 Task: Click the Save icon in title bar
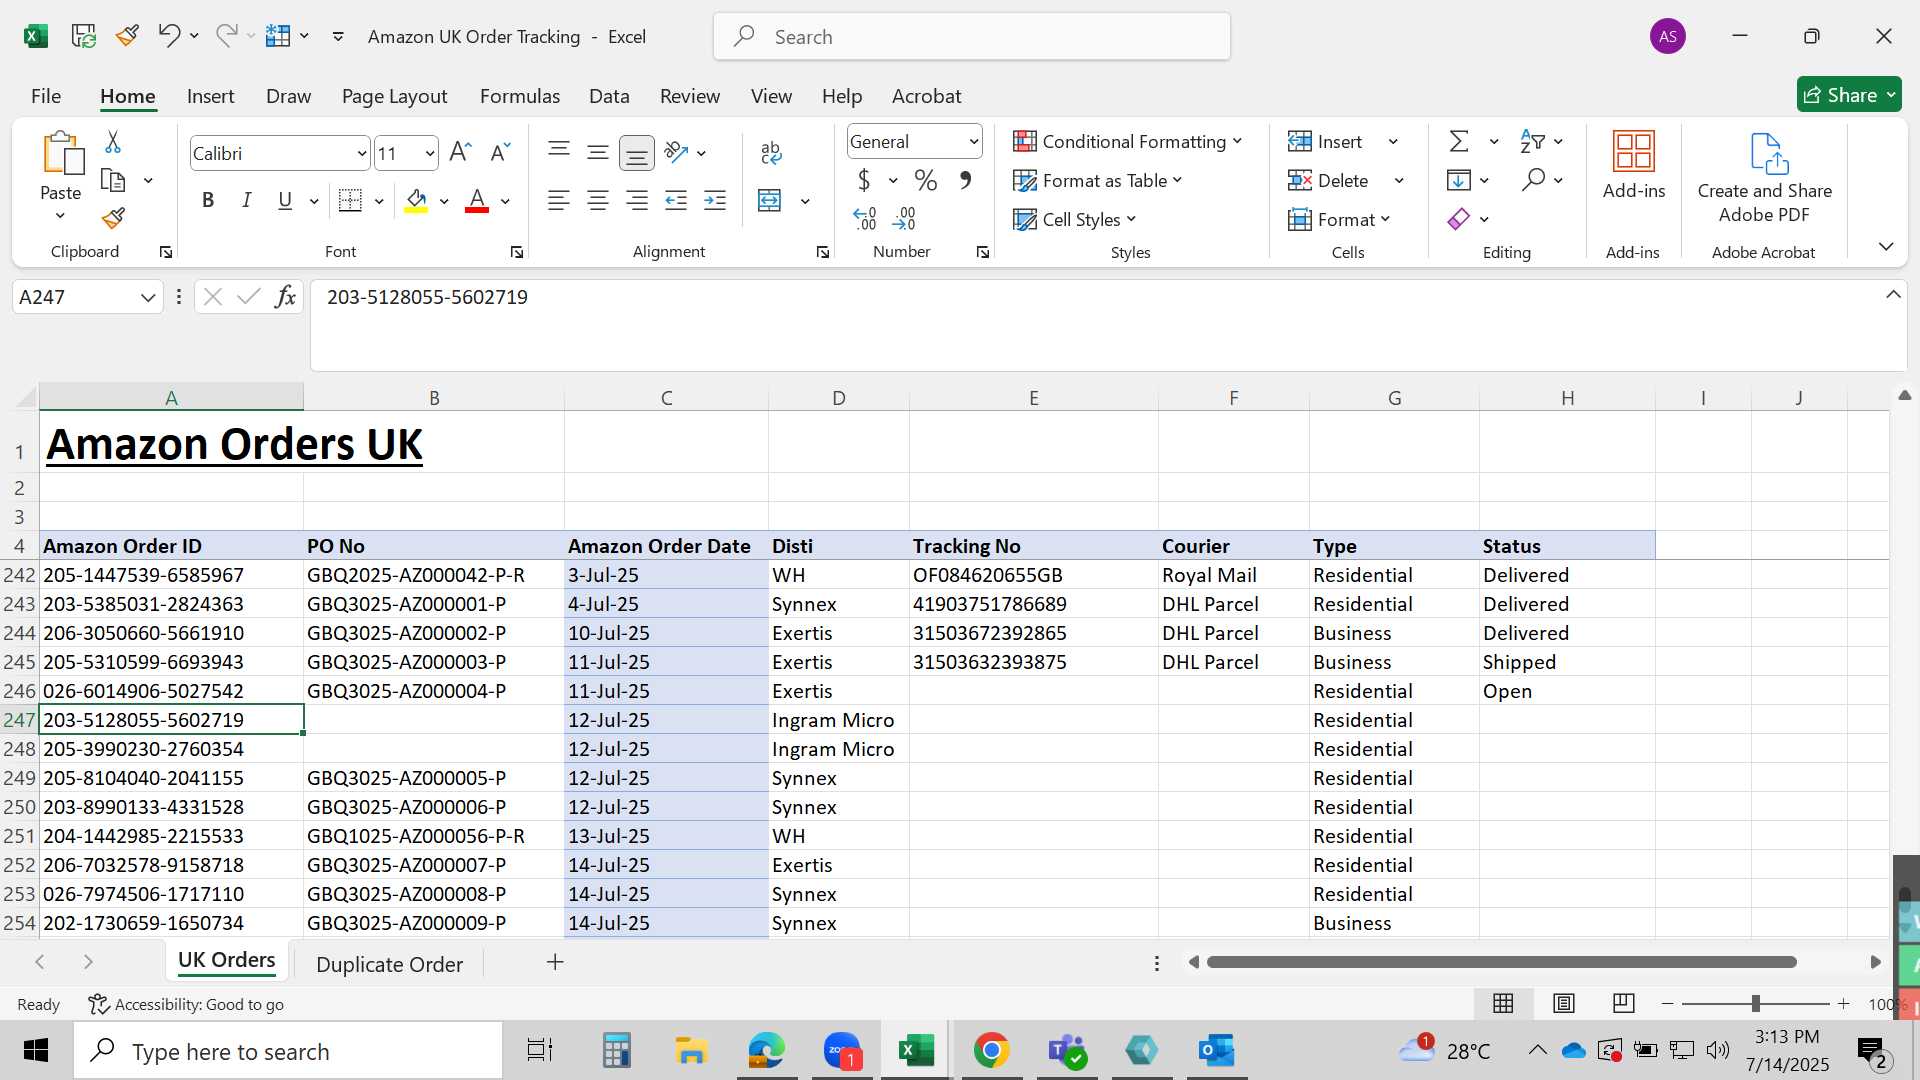84,36
